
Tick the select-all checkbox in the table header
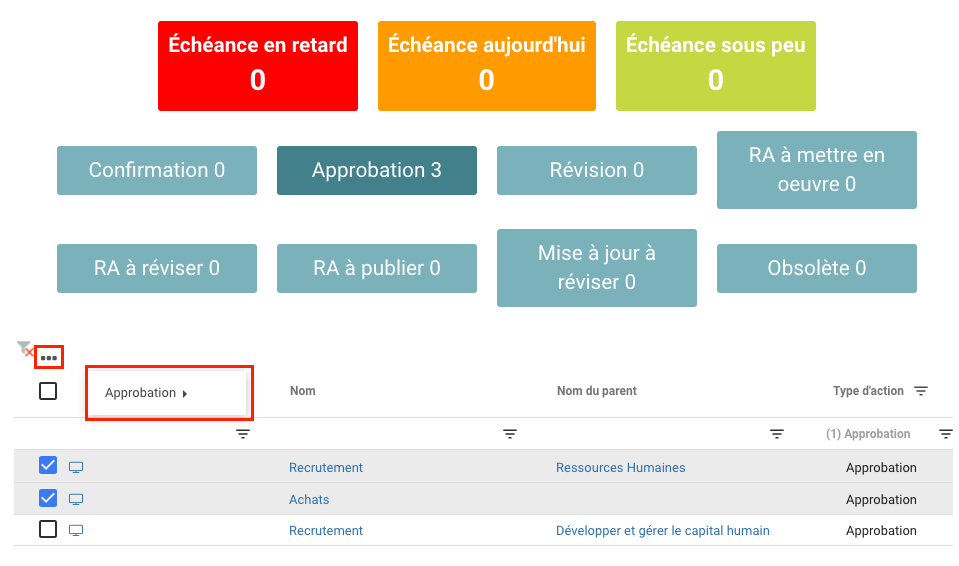click(48, 391)
